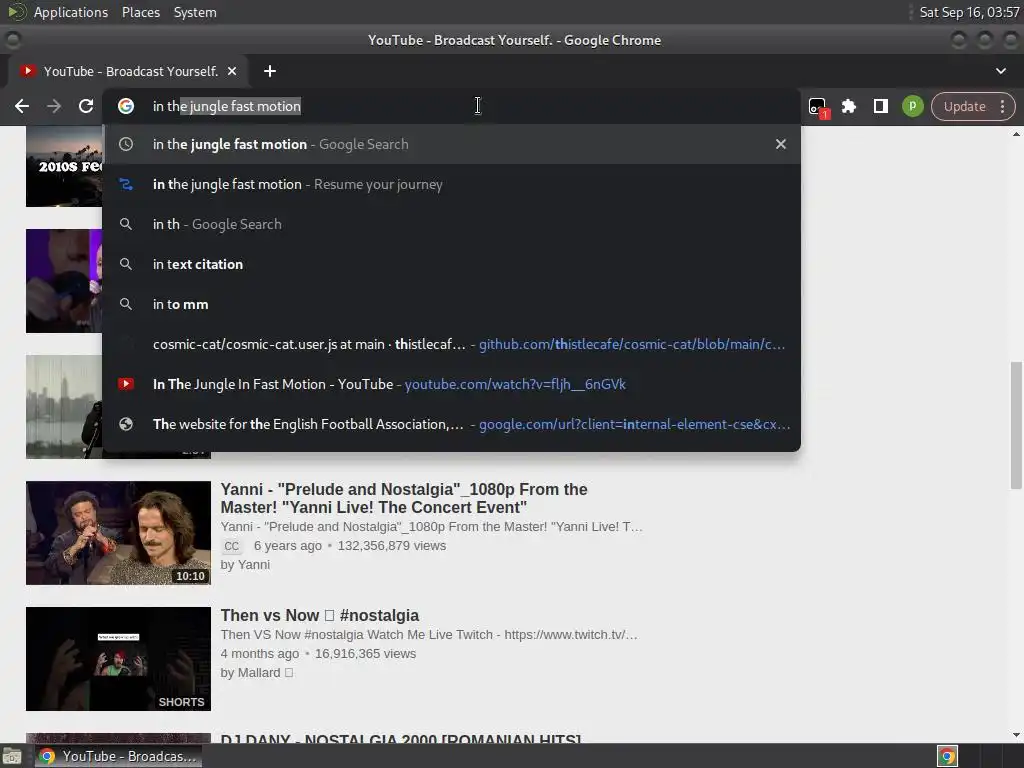Click the '2010s' video thumbnail

(x=64, y=167)
